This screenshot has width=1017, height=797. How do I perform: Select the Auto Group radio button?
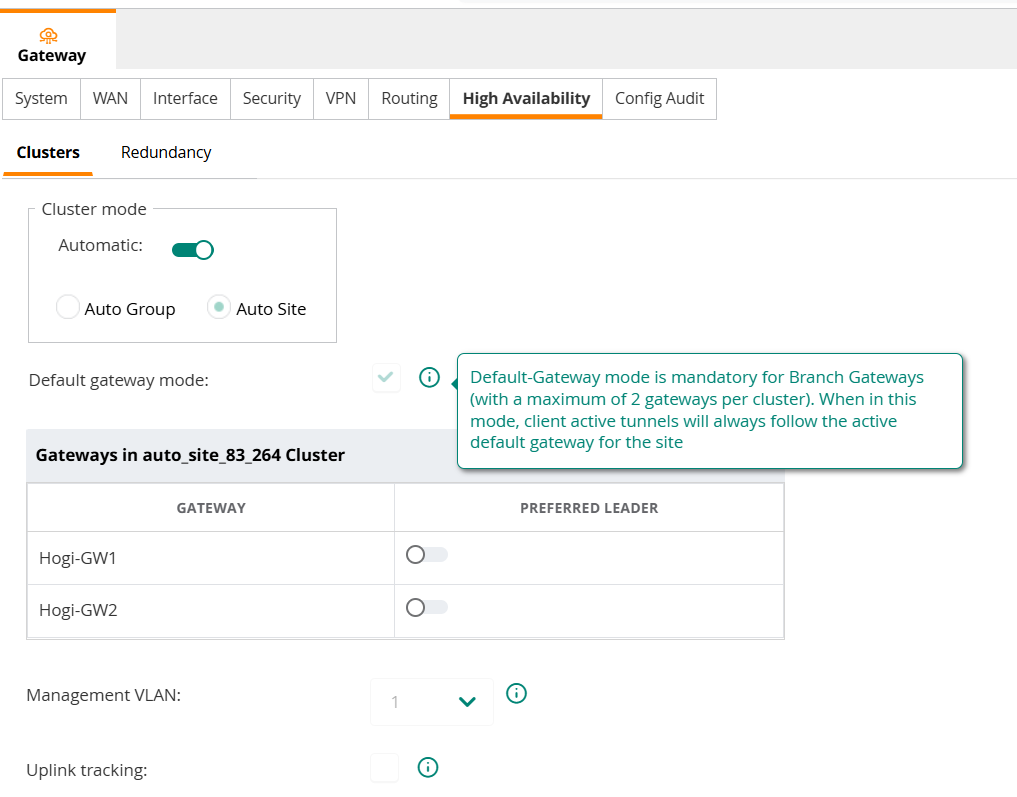click(x=68, y=308)
